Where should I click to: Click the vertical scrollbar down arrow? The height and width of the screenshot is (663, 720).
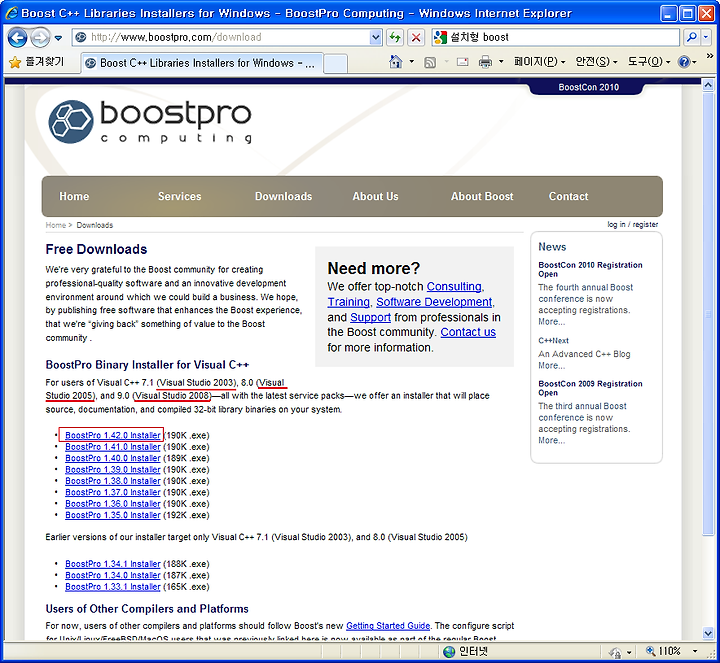pyautogui.click(x=708, y=634)
